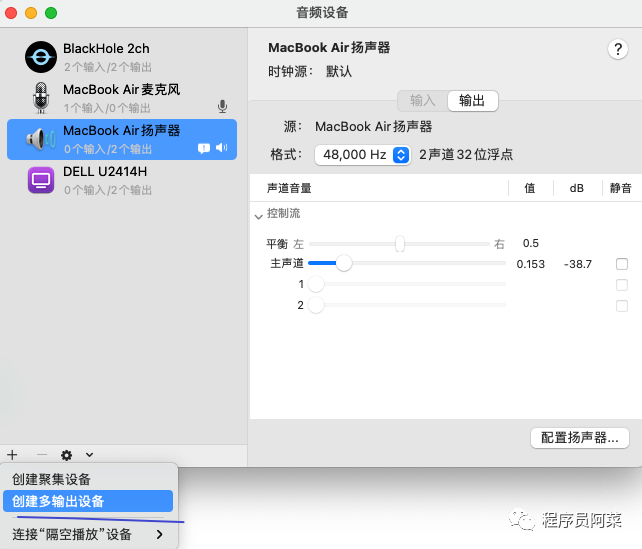
Task: Open the gear settings action menu
Action: pos(66,455)
